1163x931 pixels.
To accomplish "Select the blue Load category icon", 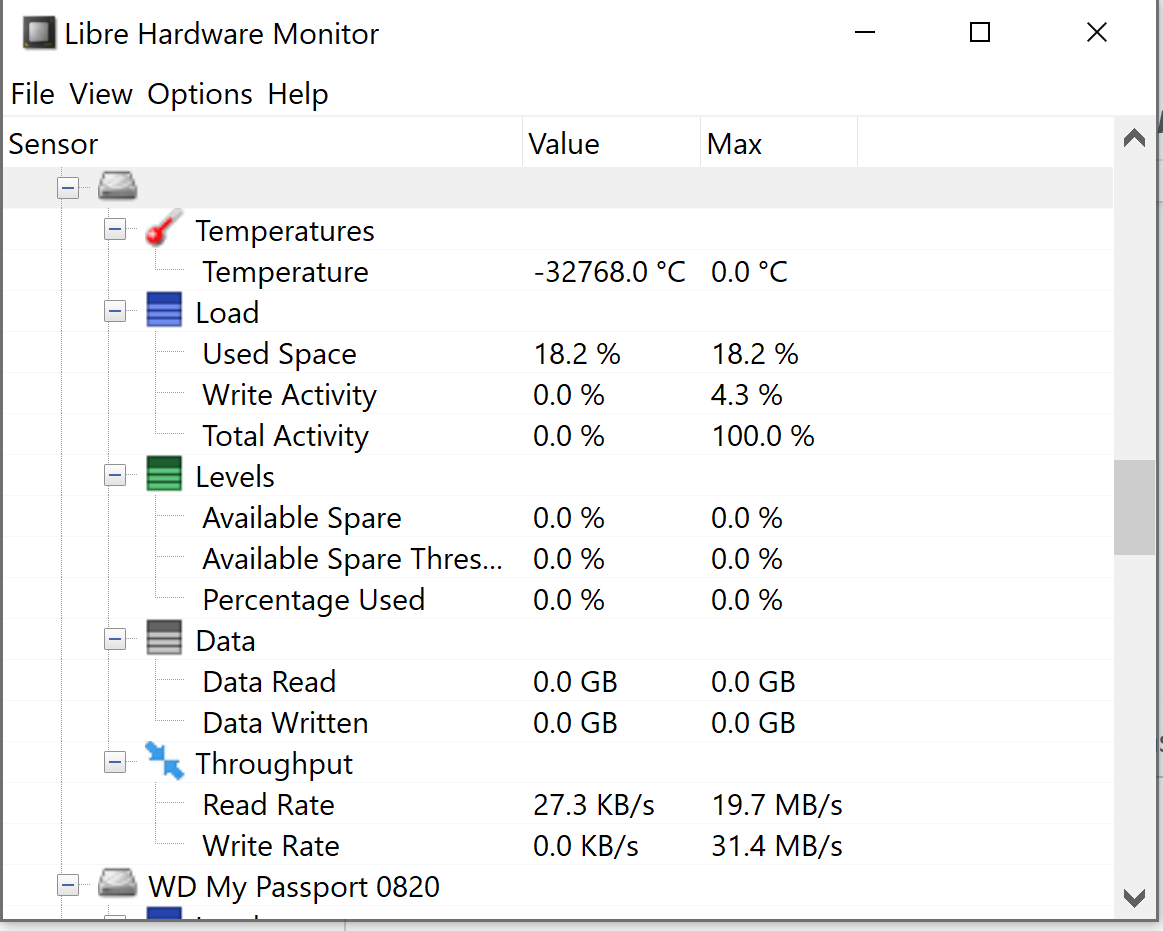I will [163, 310].
